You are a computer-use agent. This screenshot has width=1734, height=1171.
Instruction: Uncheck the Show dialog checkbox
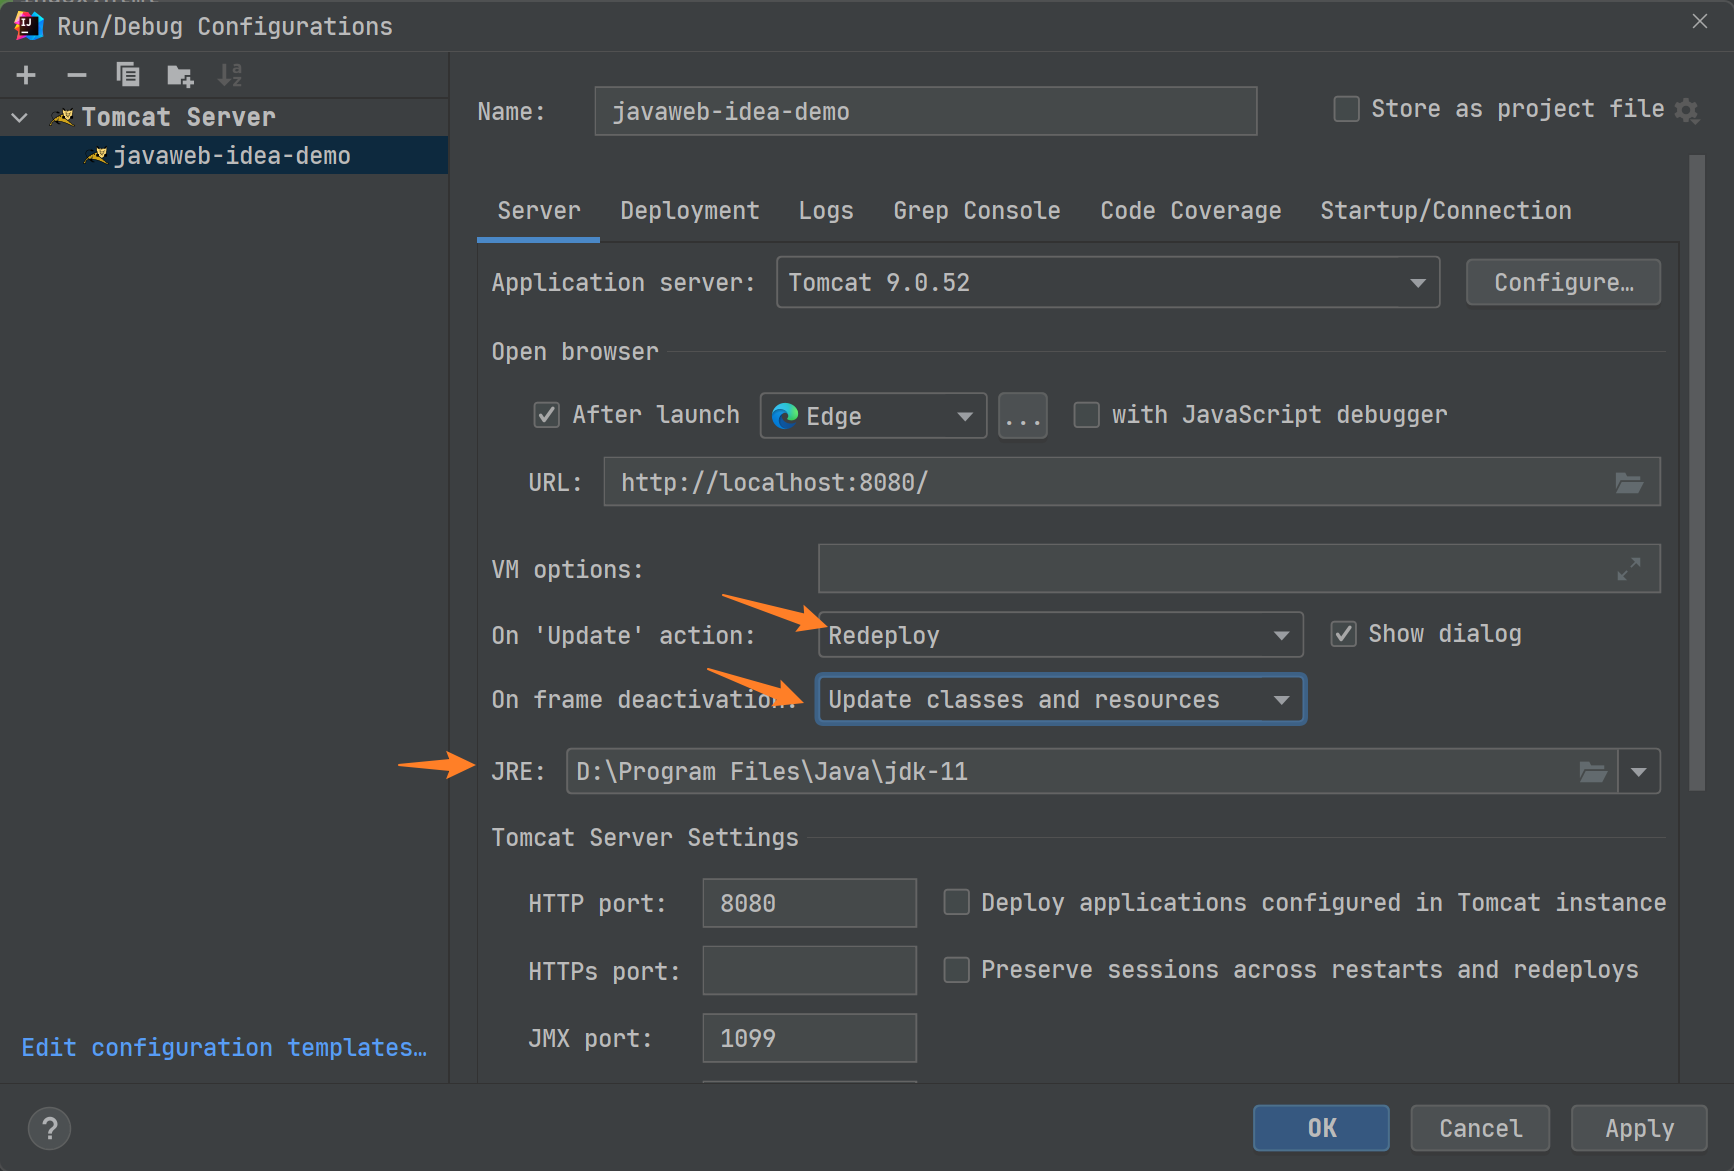pyautogui.click(x=1343, y=634)
